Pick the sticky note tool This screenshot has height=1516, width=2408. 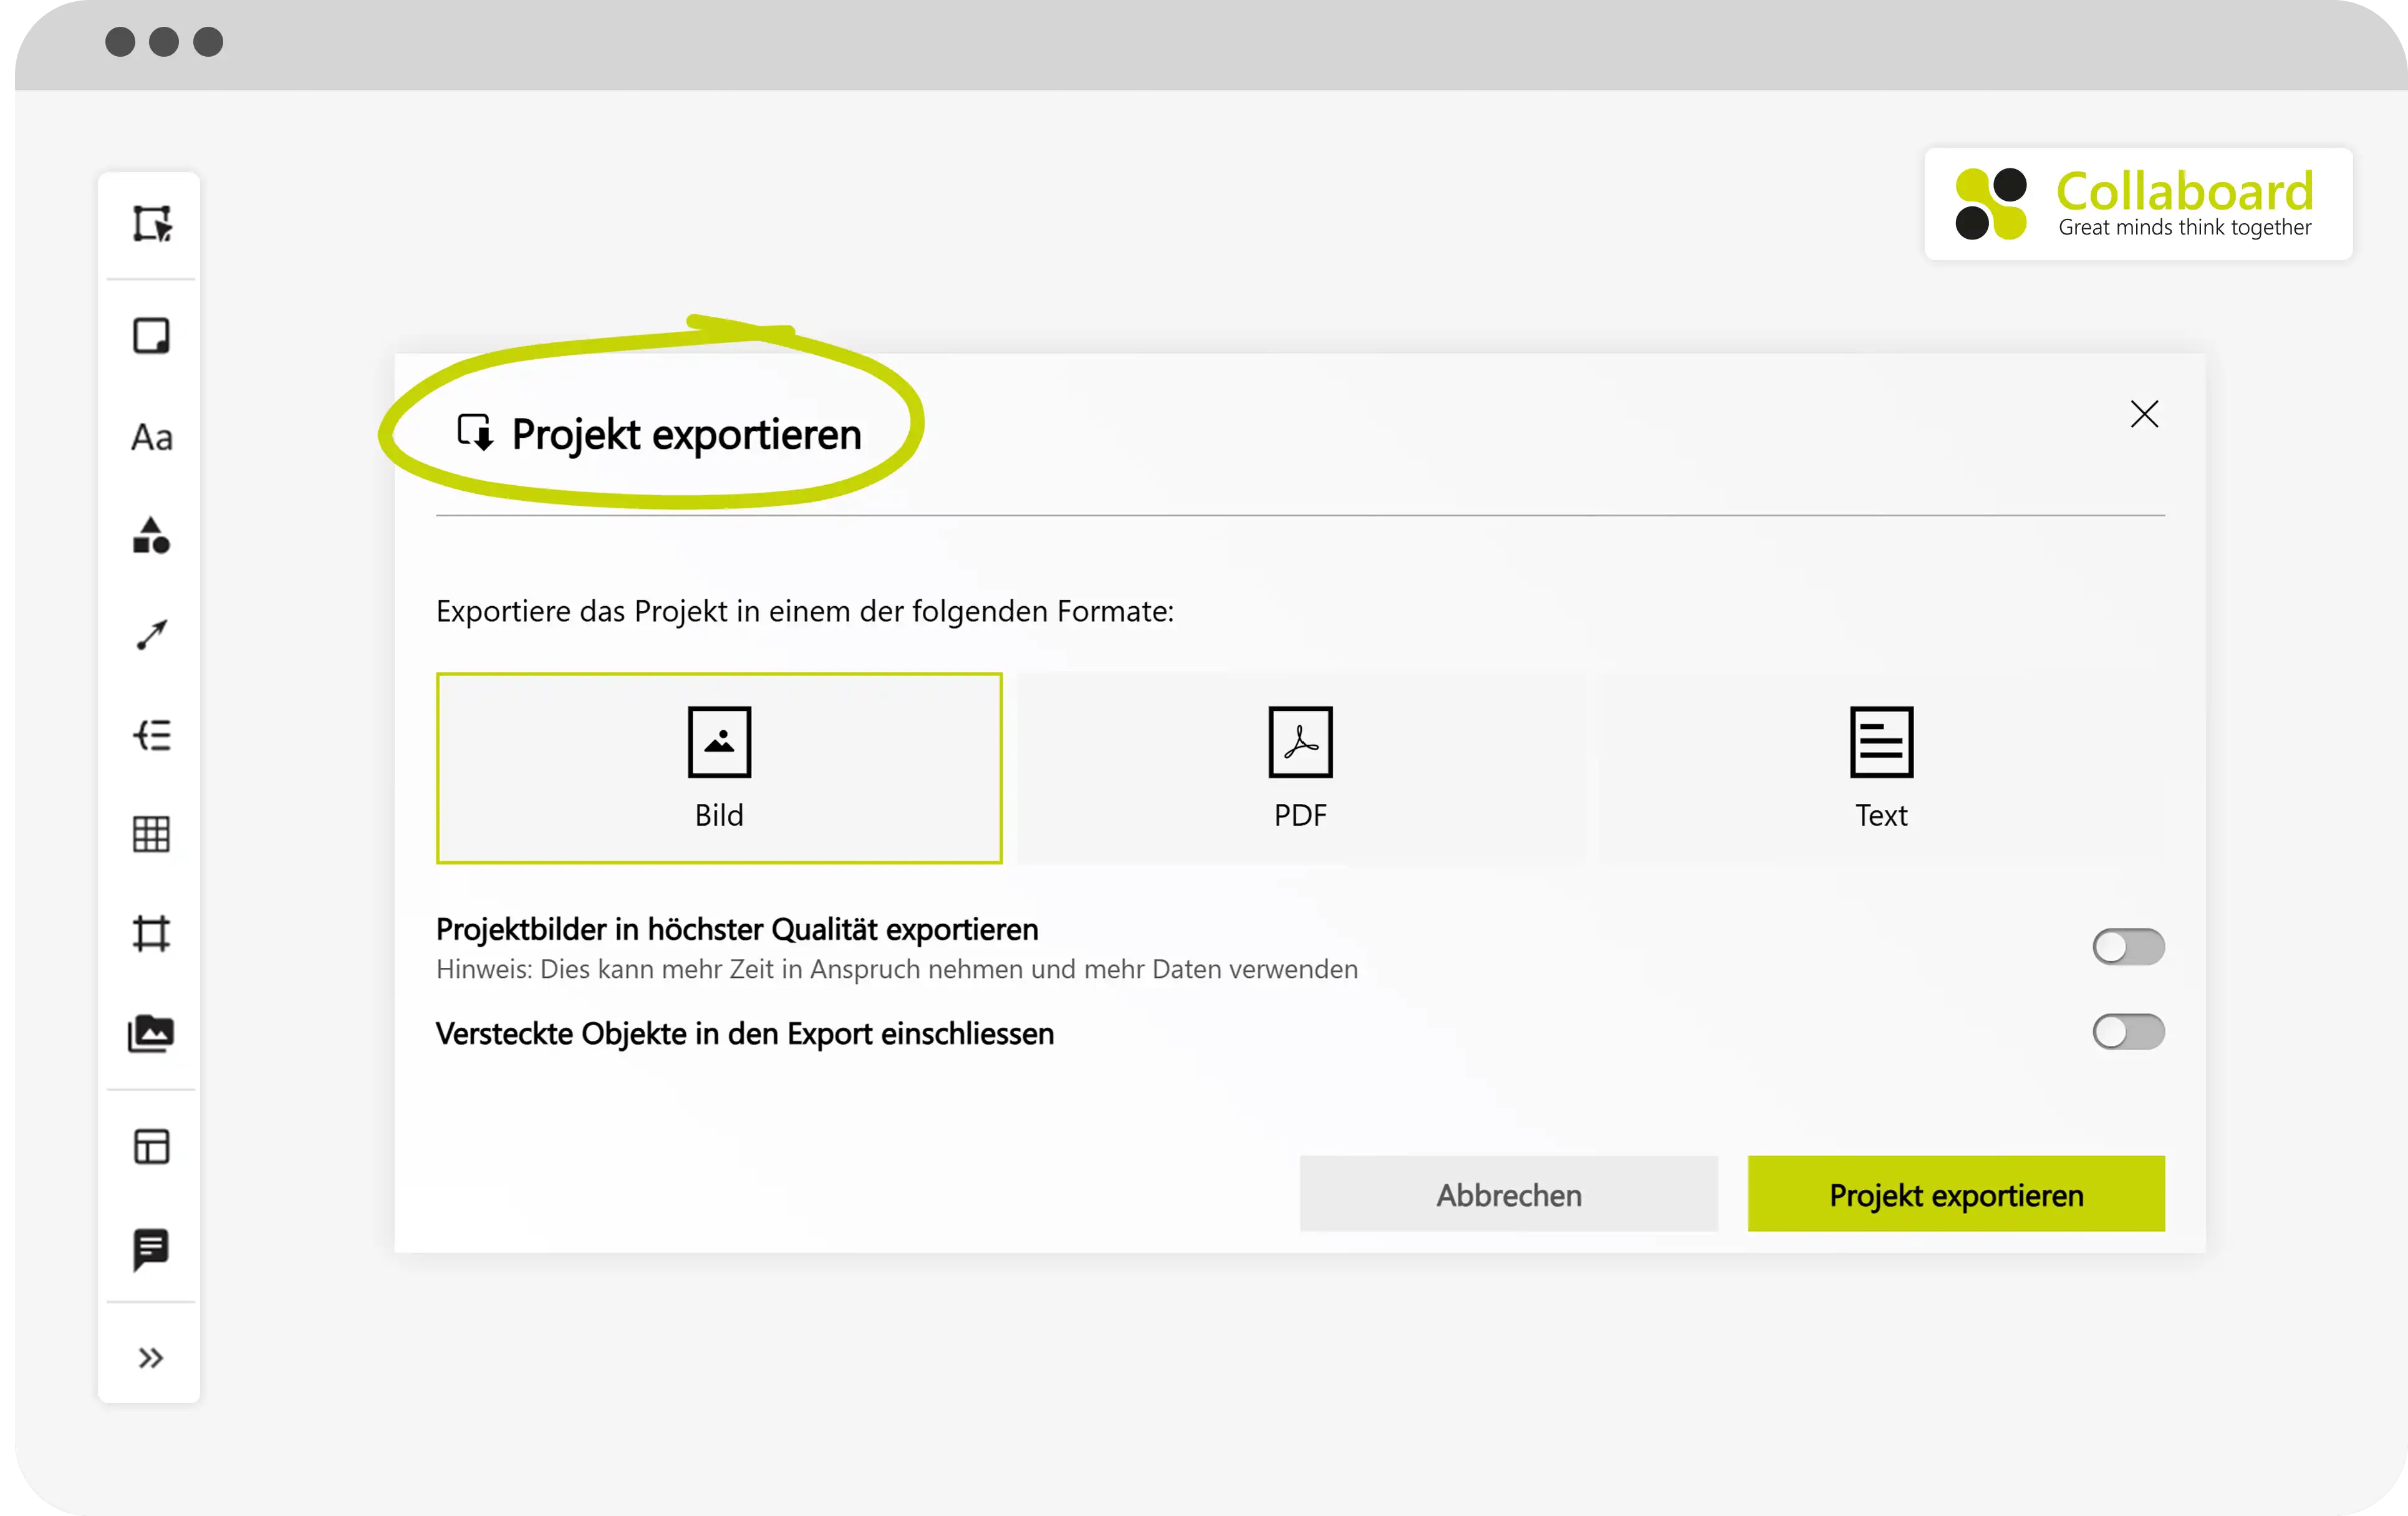point(150,336)
